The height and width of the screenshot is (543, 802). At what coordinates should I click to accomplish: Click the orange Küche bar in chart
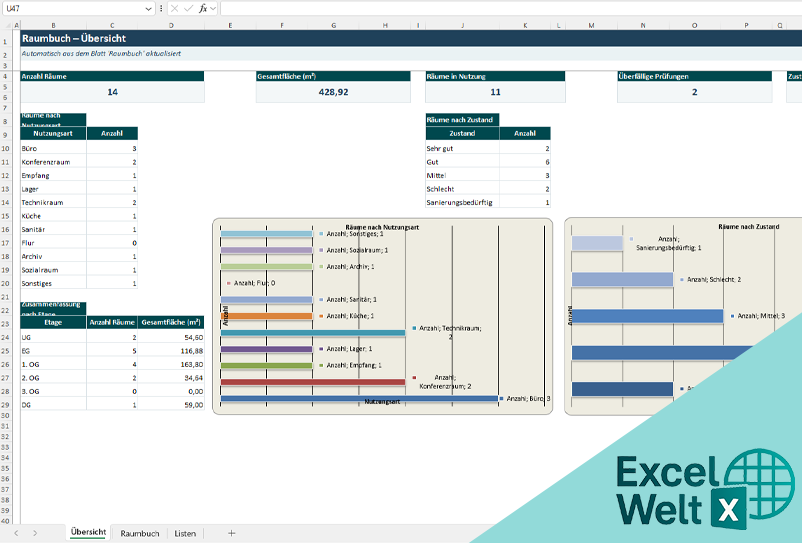click(x=266, y=316)
